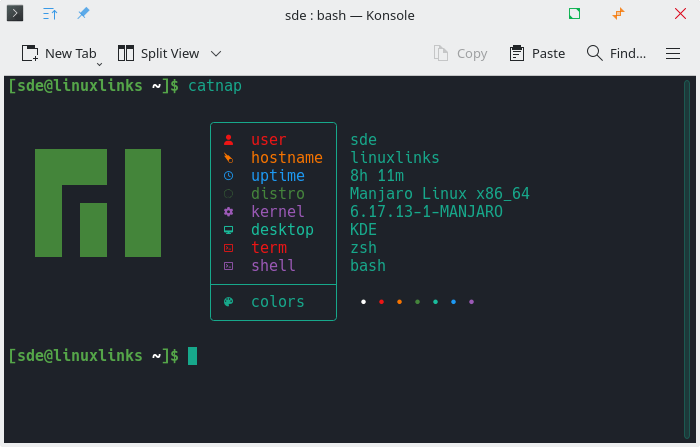This screenshot has width=700, height=447.
Task: Click the green maximize window icon
Action: coord(574,15)
